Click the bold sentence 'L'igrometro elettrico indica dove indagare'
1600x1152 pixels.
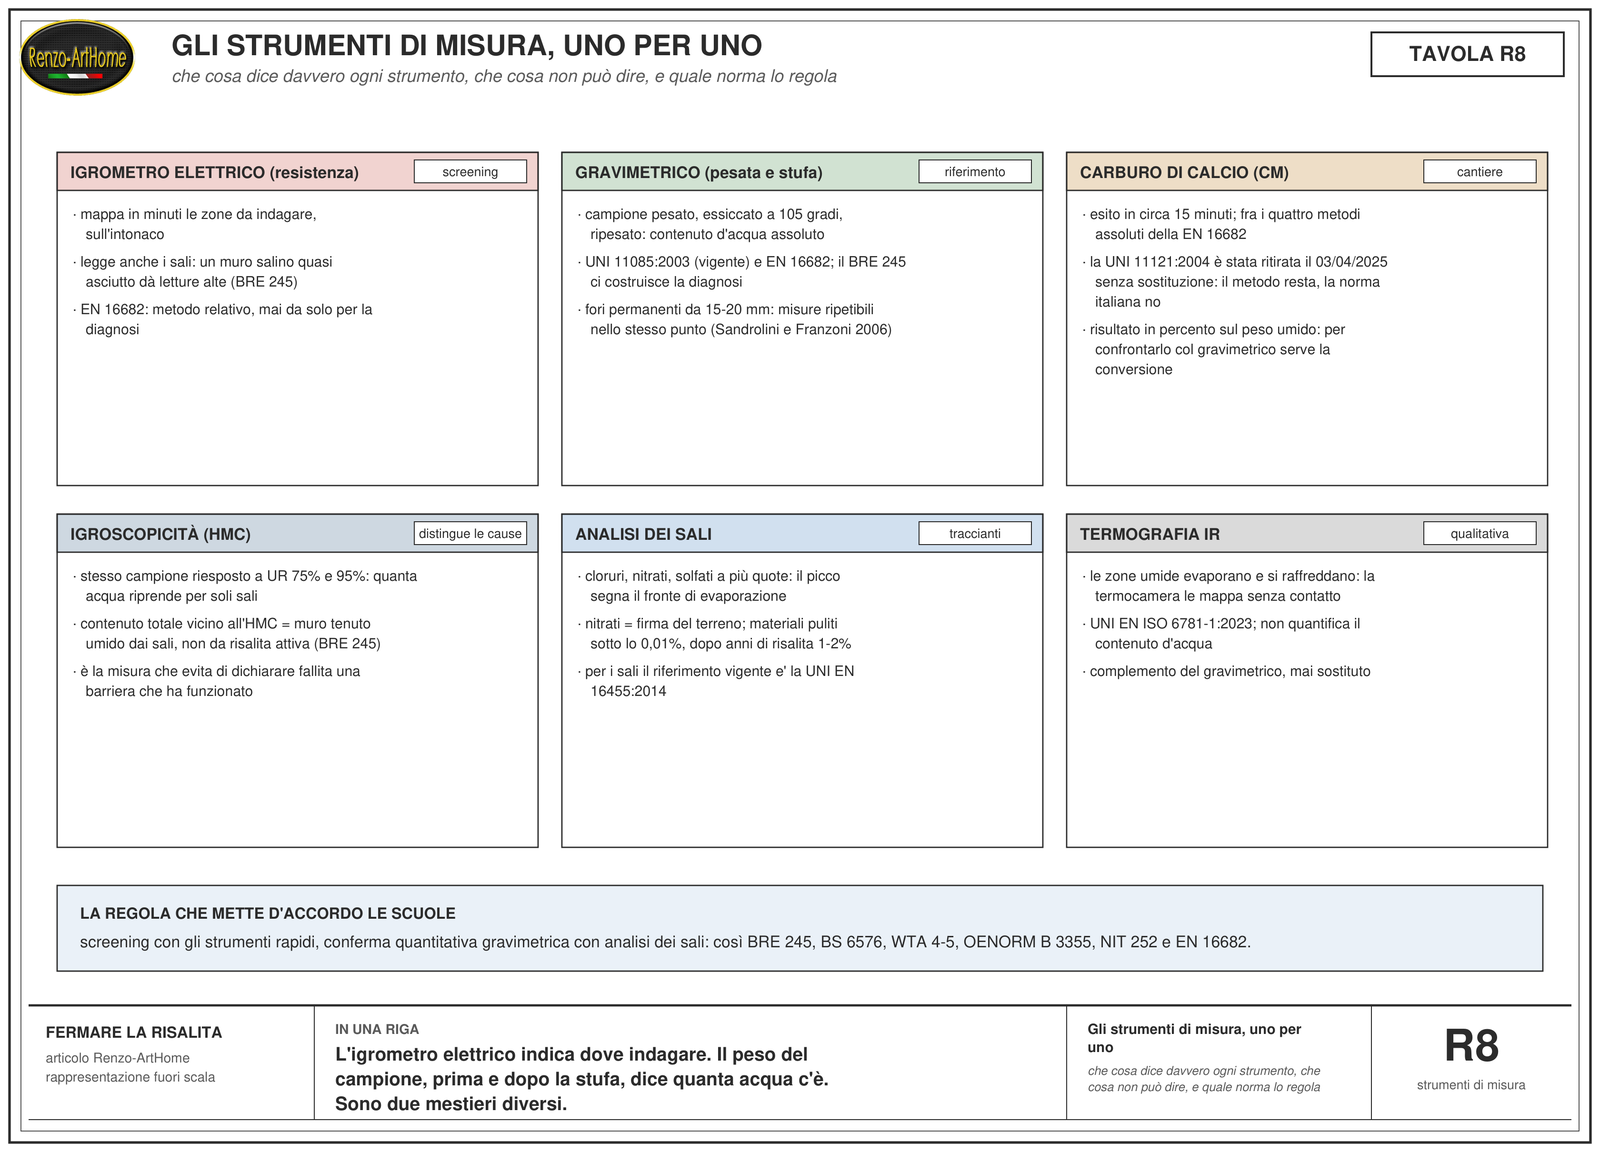pyautogui.click(x=582, y=1079)
